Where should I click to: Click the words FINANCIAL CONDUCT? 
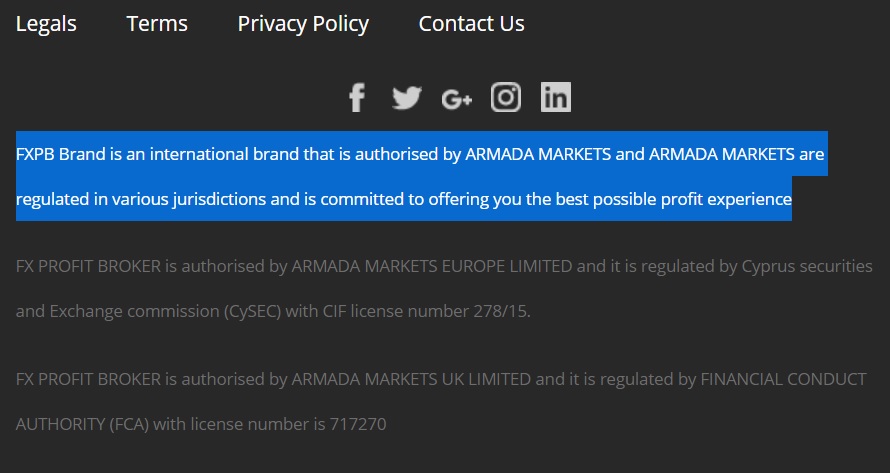click(783, 379)
